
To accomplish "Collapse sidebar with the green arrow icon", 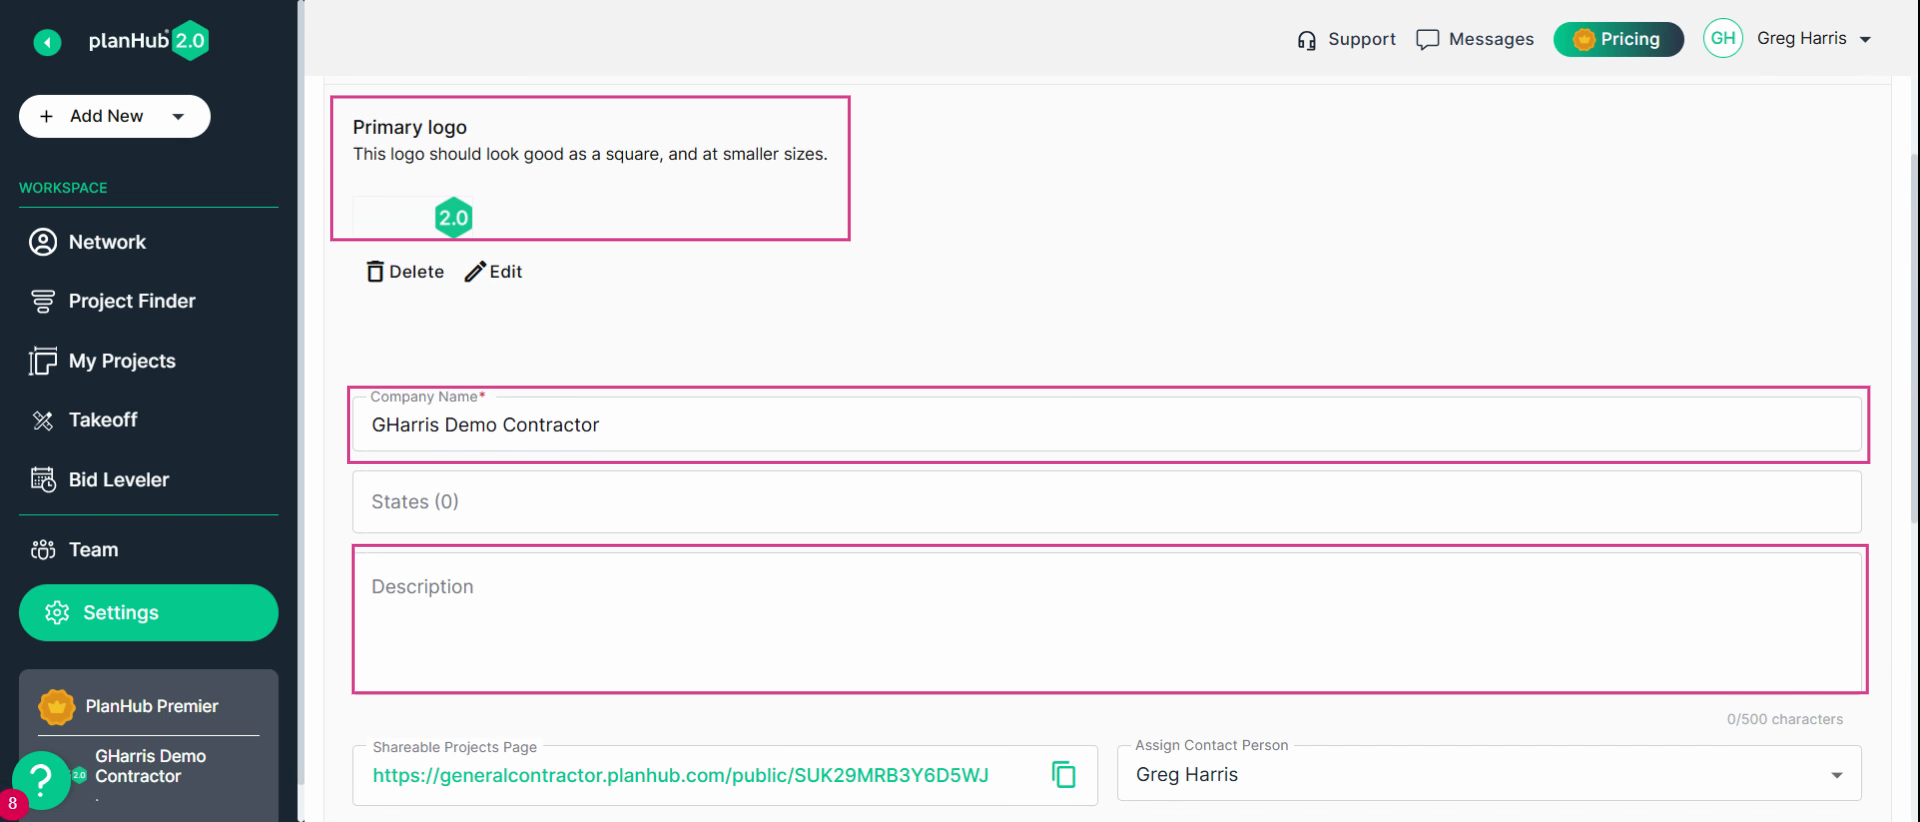I will [x=47, y=42].
